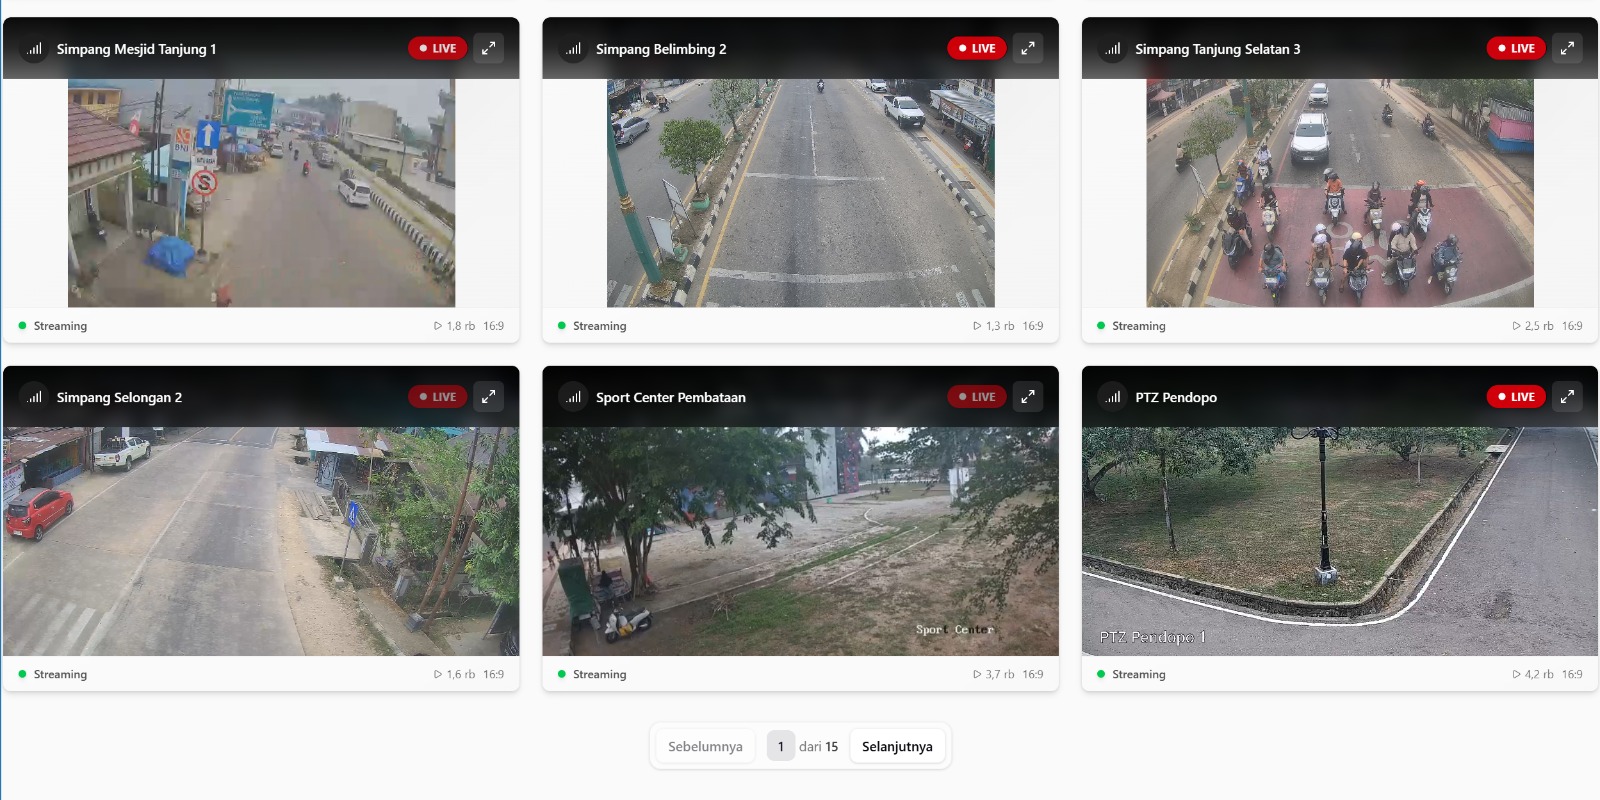
Task: Click current page number 1
Action: pyautogui.click(x=781, y=746)
